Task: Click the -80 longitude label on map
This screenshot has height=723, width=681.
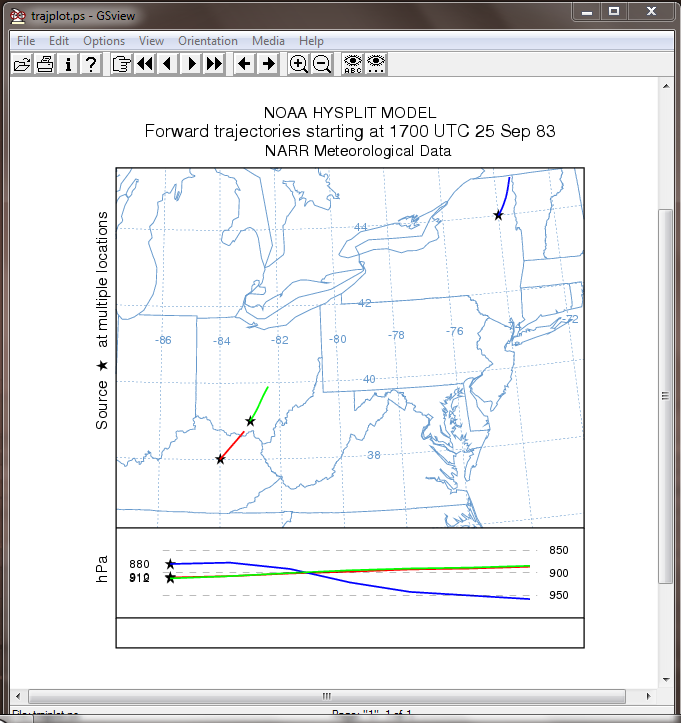Action: 338,339
